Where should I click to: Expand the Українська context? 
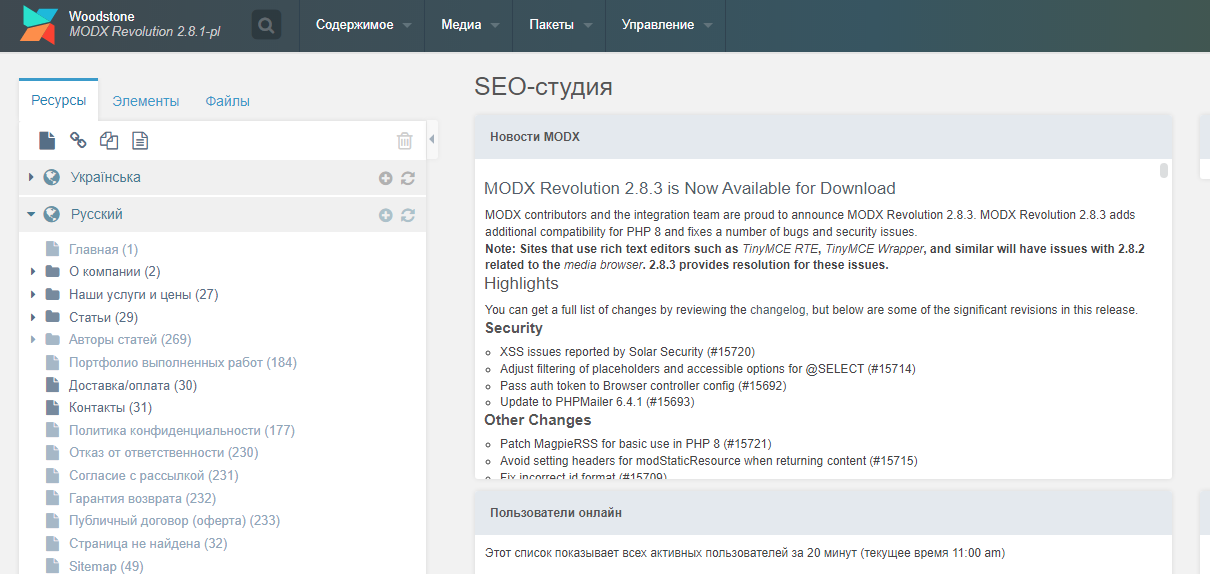32,177
